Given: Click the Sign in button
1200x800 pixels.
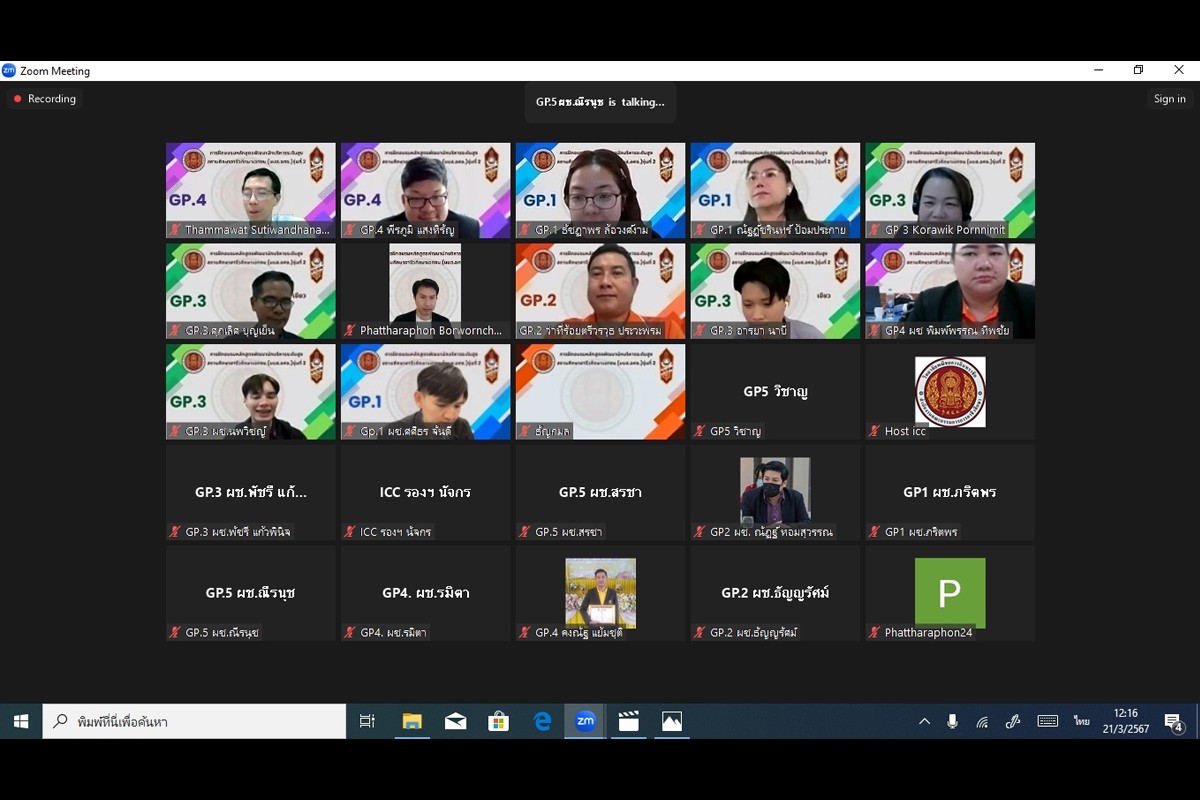Looking at the screenshot, I should pyautogui.click(x=1169, y=99).
